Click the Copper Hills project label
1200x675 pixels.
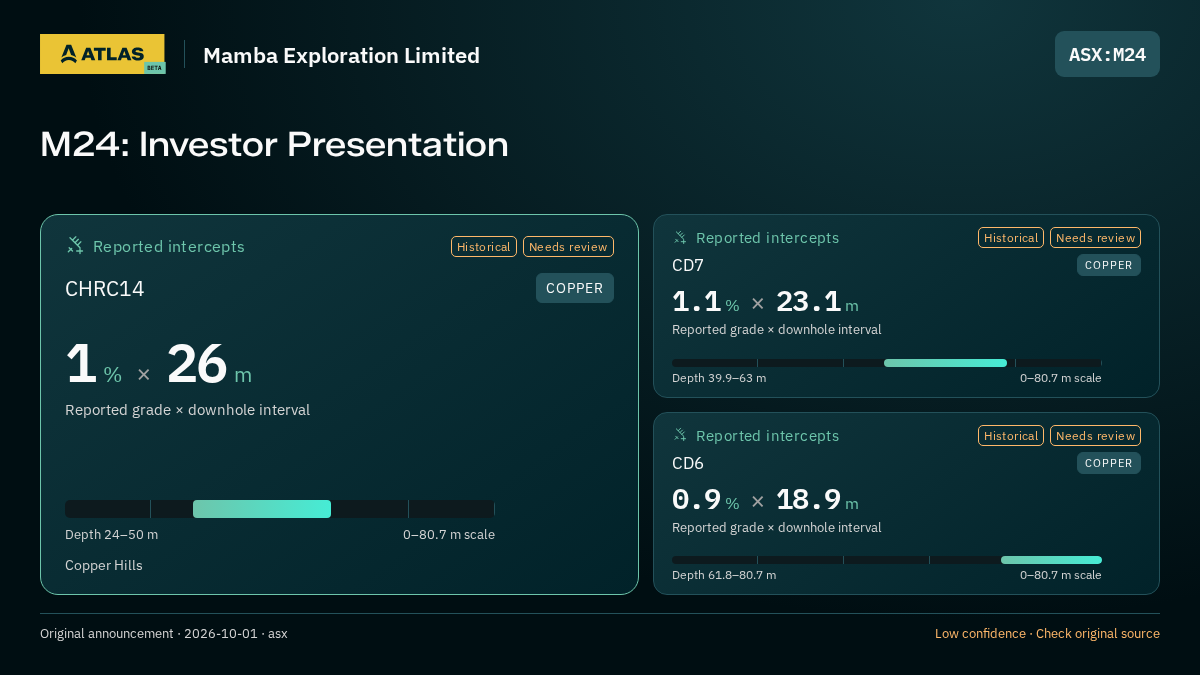point(104,565)
